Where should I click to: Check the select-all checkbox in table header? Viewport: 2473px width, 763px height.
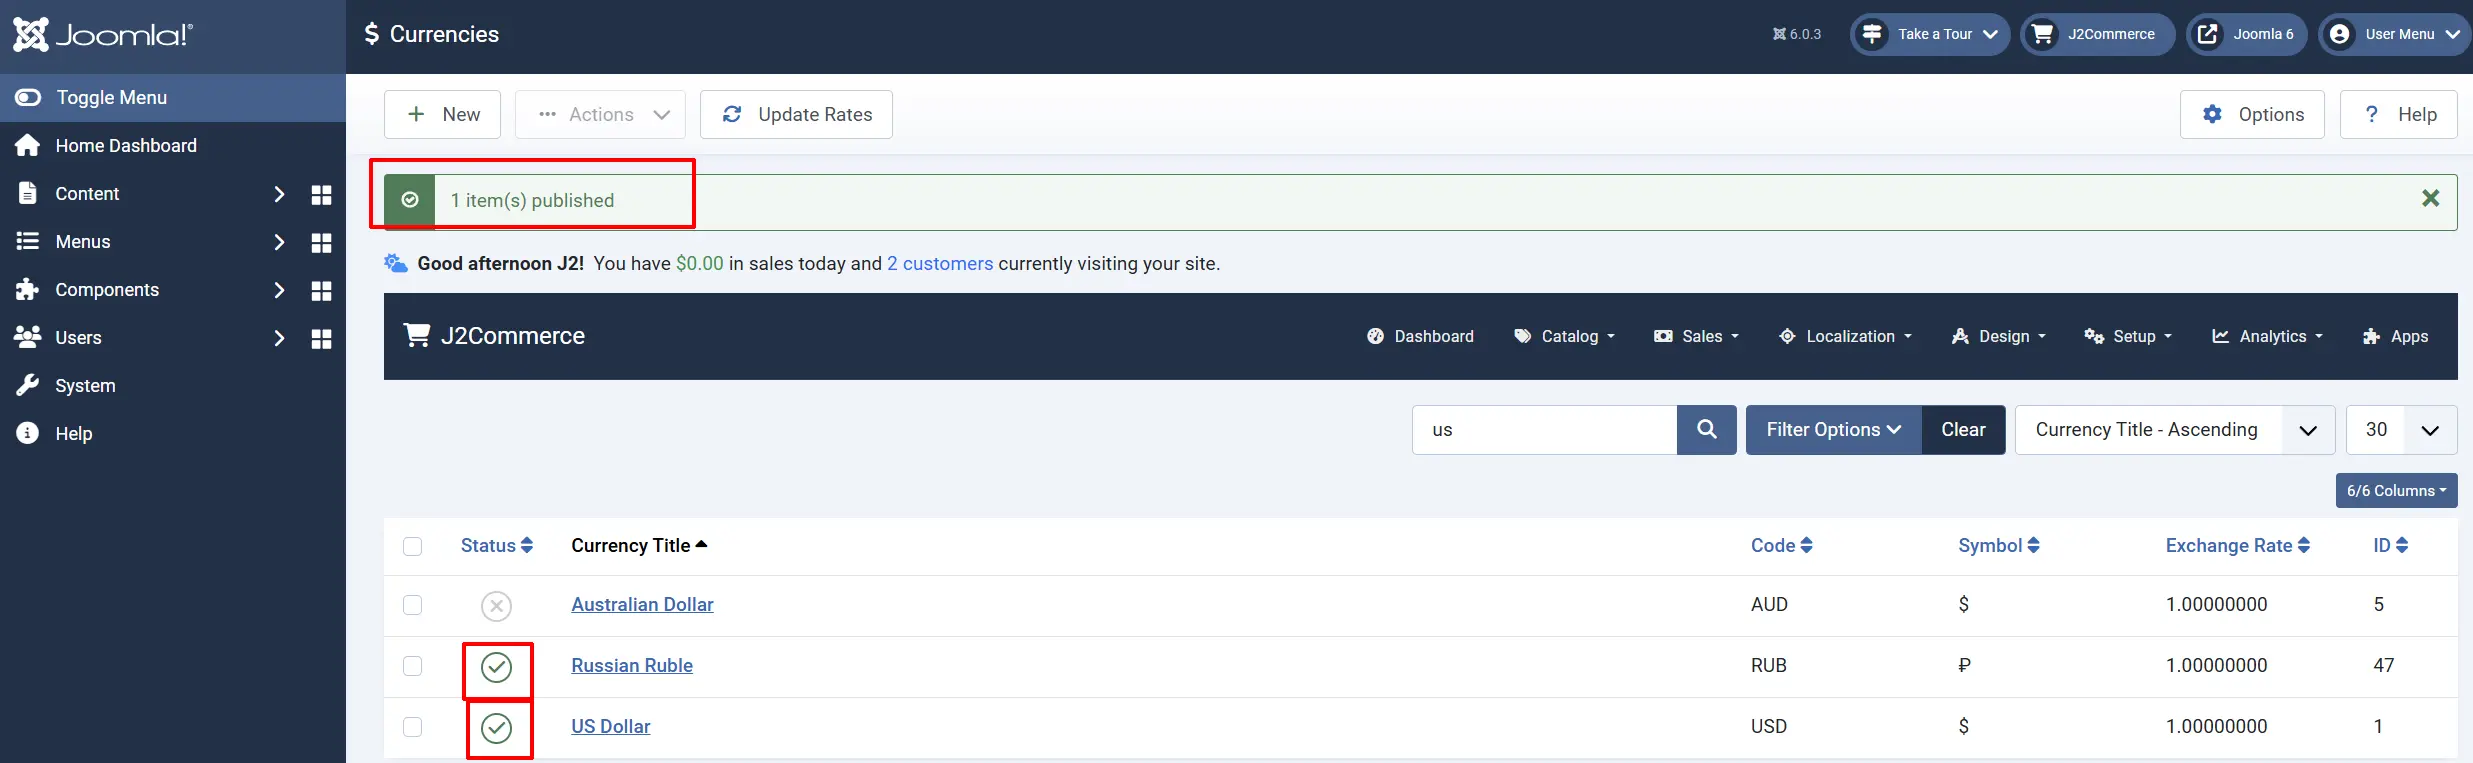pyautogui.click(x=412, y=546)
